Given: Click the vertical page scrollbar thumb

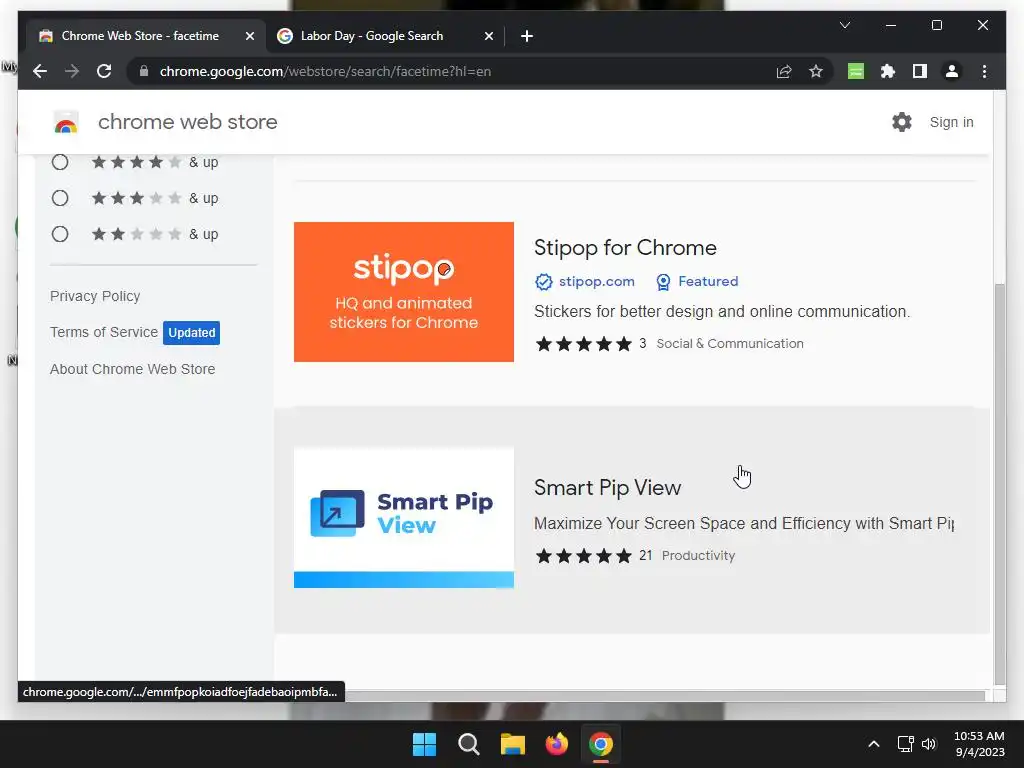Looking at the screenshot, I should 999,483.
